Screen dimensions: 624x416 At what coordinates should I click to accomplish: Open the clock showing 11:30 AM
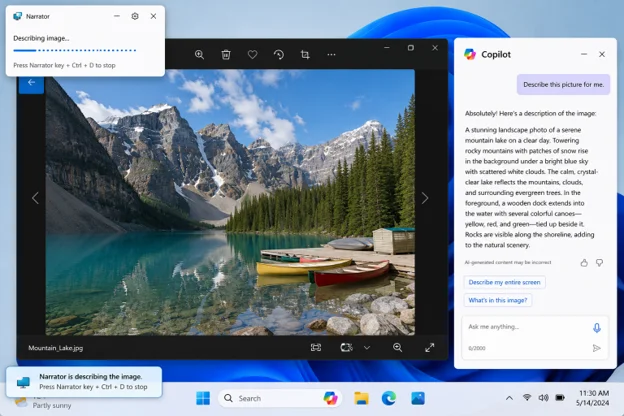click(592, 398)
